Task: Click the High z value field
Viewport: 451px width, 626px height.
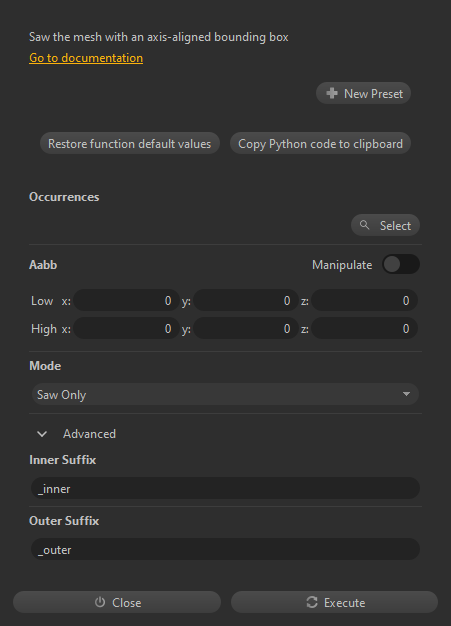Action: click(364, 328)
